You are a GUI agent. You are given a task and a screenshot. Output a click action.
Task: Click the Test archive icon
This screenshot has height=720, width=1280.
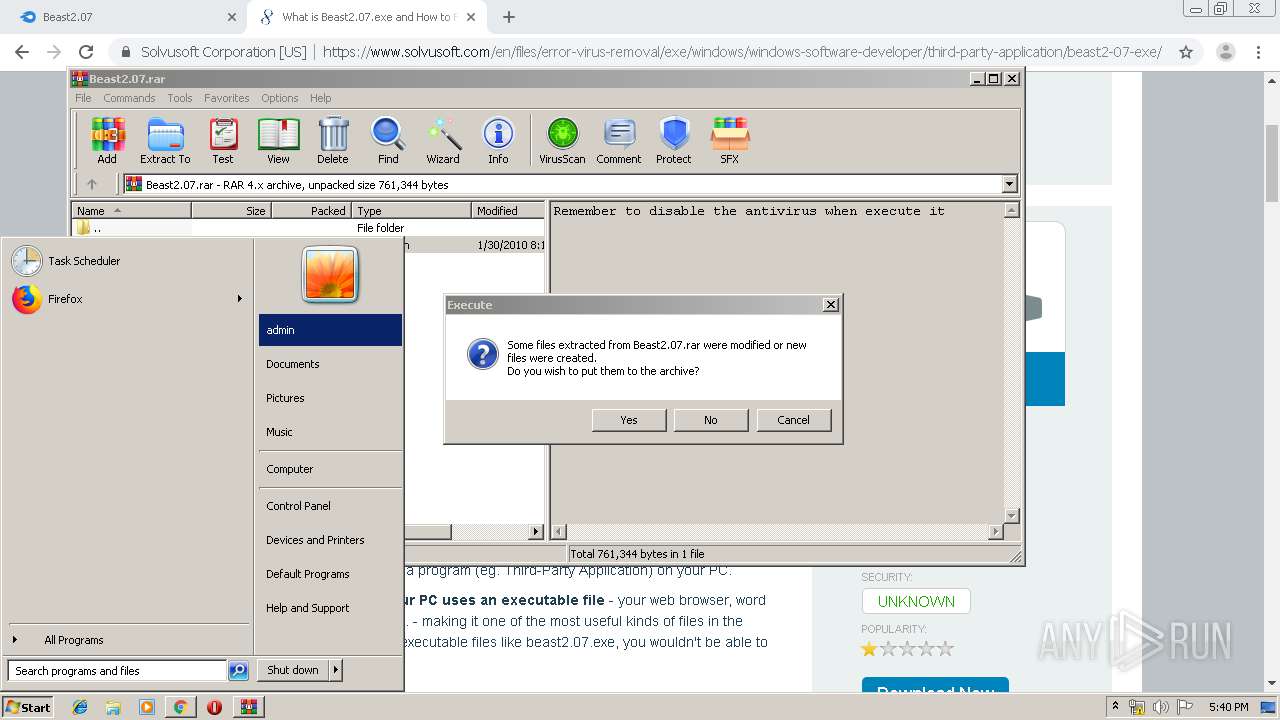(223, 140)
